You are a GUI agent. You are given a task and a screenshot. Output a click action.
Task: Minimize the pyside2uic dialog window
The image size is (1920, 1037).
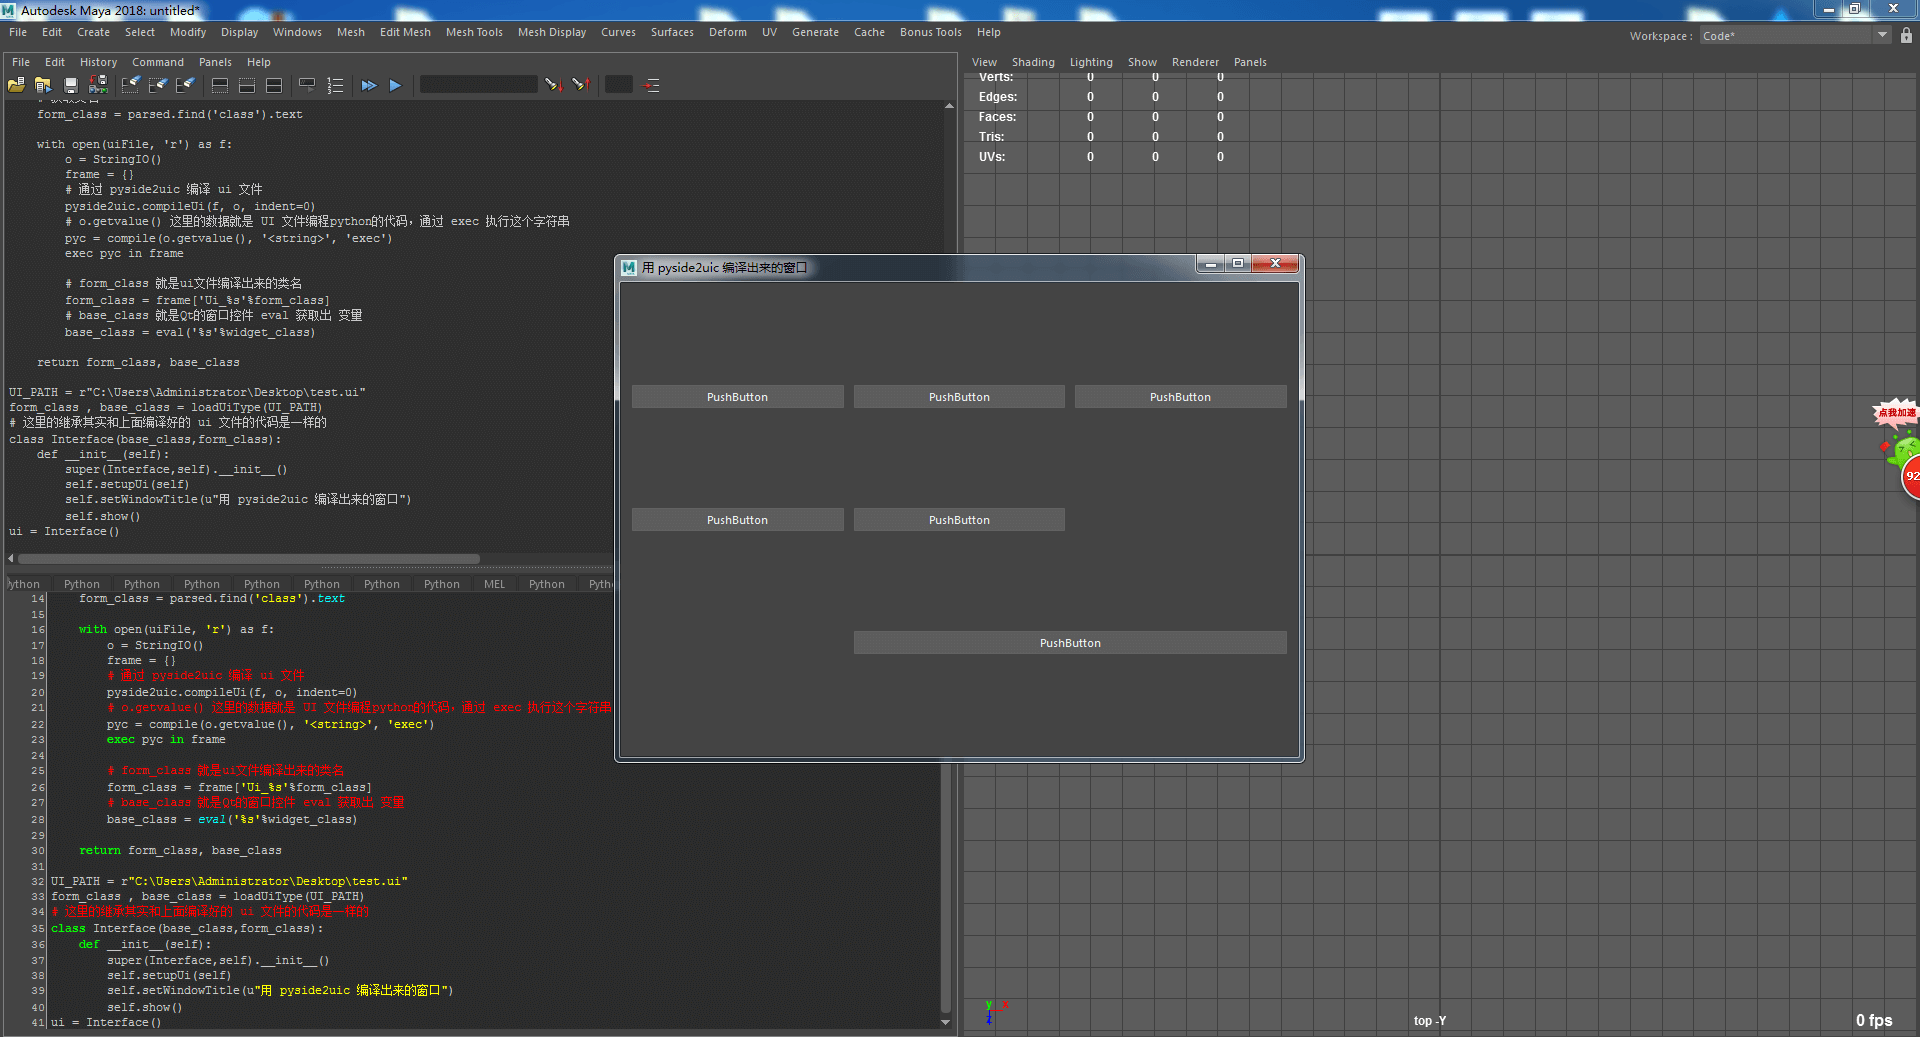[x=1211, y=264]
